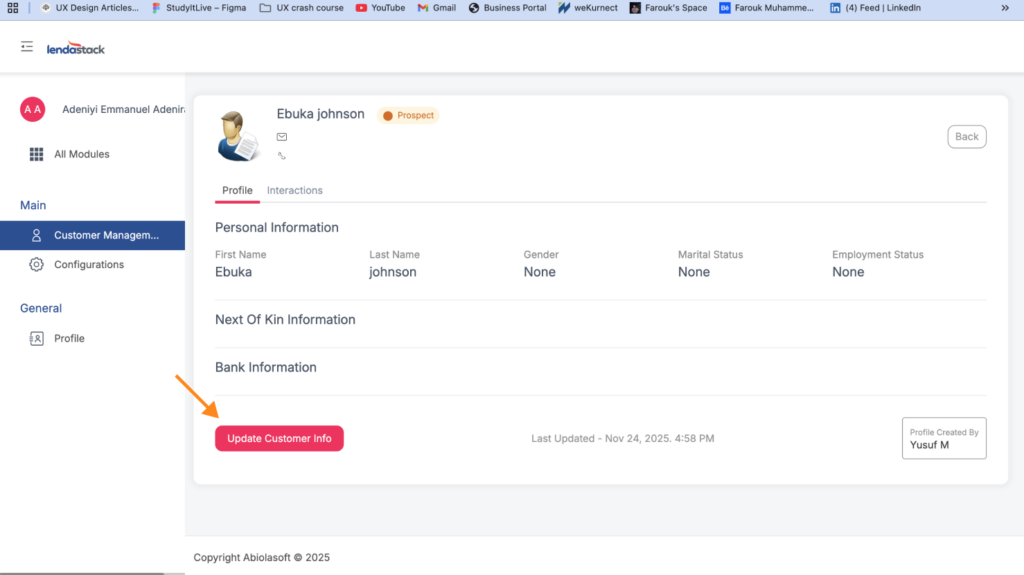The image size is (1024, 575).
Task: Click the AA user avatar circle
Action: pyautogui.click(x=33, y=109)
